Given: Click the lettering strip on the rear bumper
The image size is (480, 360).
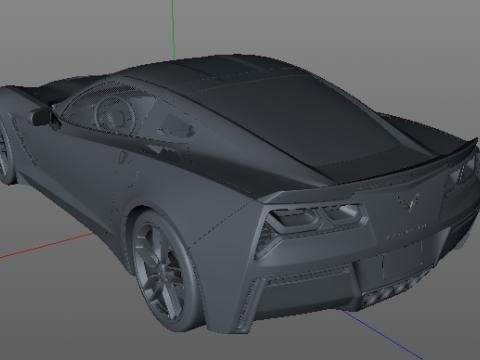Looking at the screenshot, I should 407,231.
